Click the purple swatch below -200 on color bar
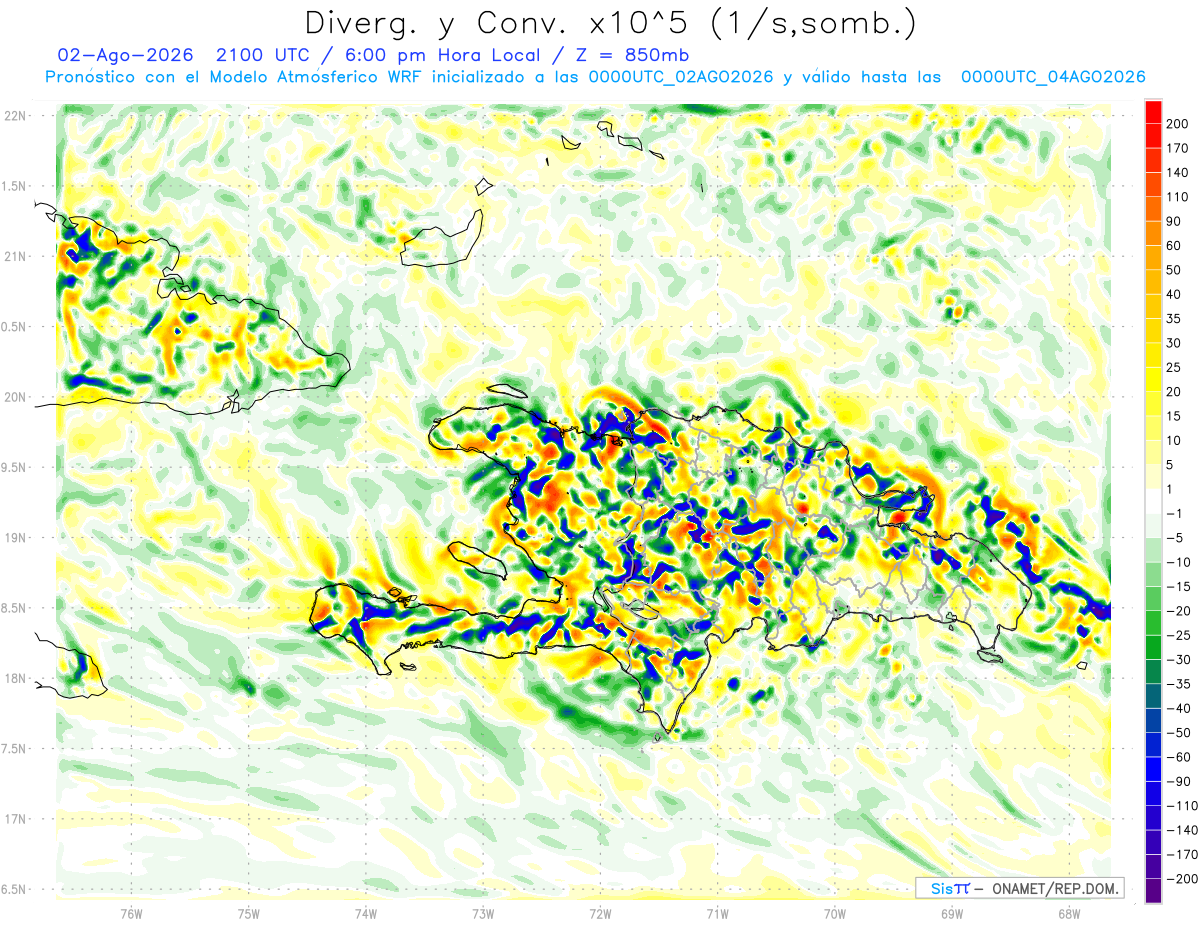Image resolution: width=1200 pixels, height=927 pixels. click(1153, 890)
